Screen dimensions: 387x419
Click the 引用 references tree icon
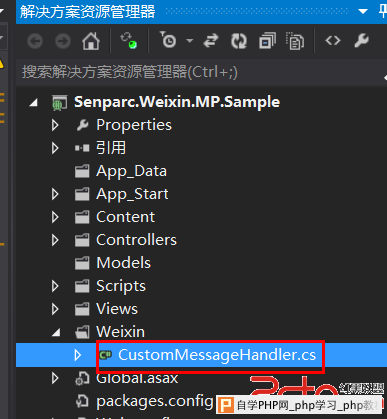pos(82,148)
